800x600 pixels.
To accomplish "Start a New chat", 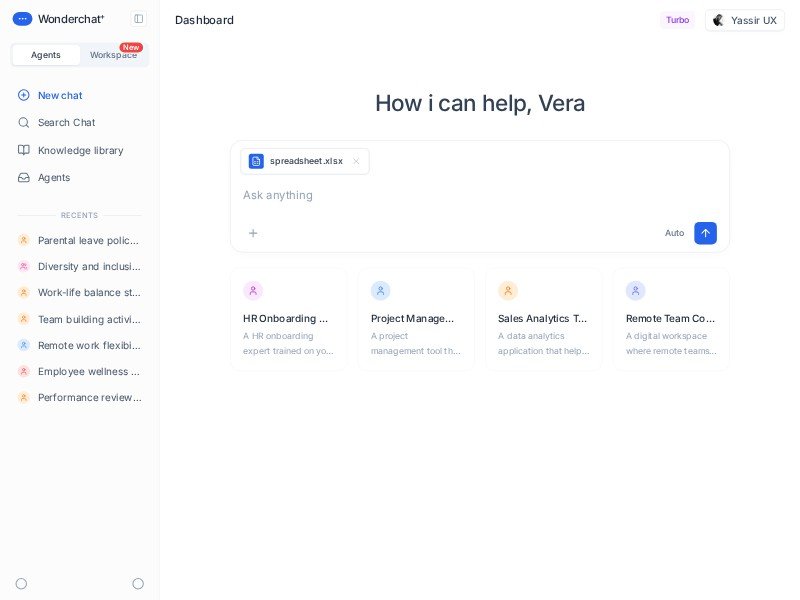I will coord(60,95).
